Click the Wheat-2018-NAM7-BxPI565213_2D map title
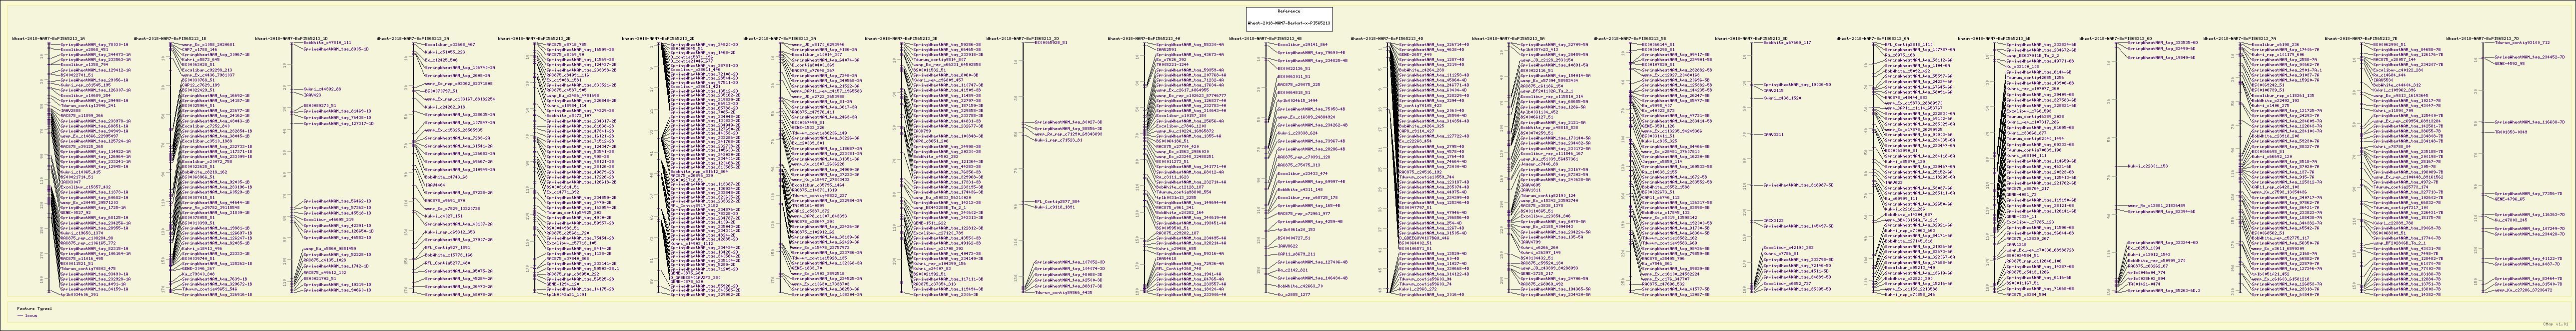Viewport: 2576px width, 331px height. coord(659,38)
